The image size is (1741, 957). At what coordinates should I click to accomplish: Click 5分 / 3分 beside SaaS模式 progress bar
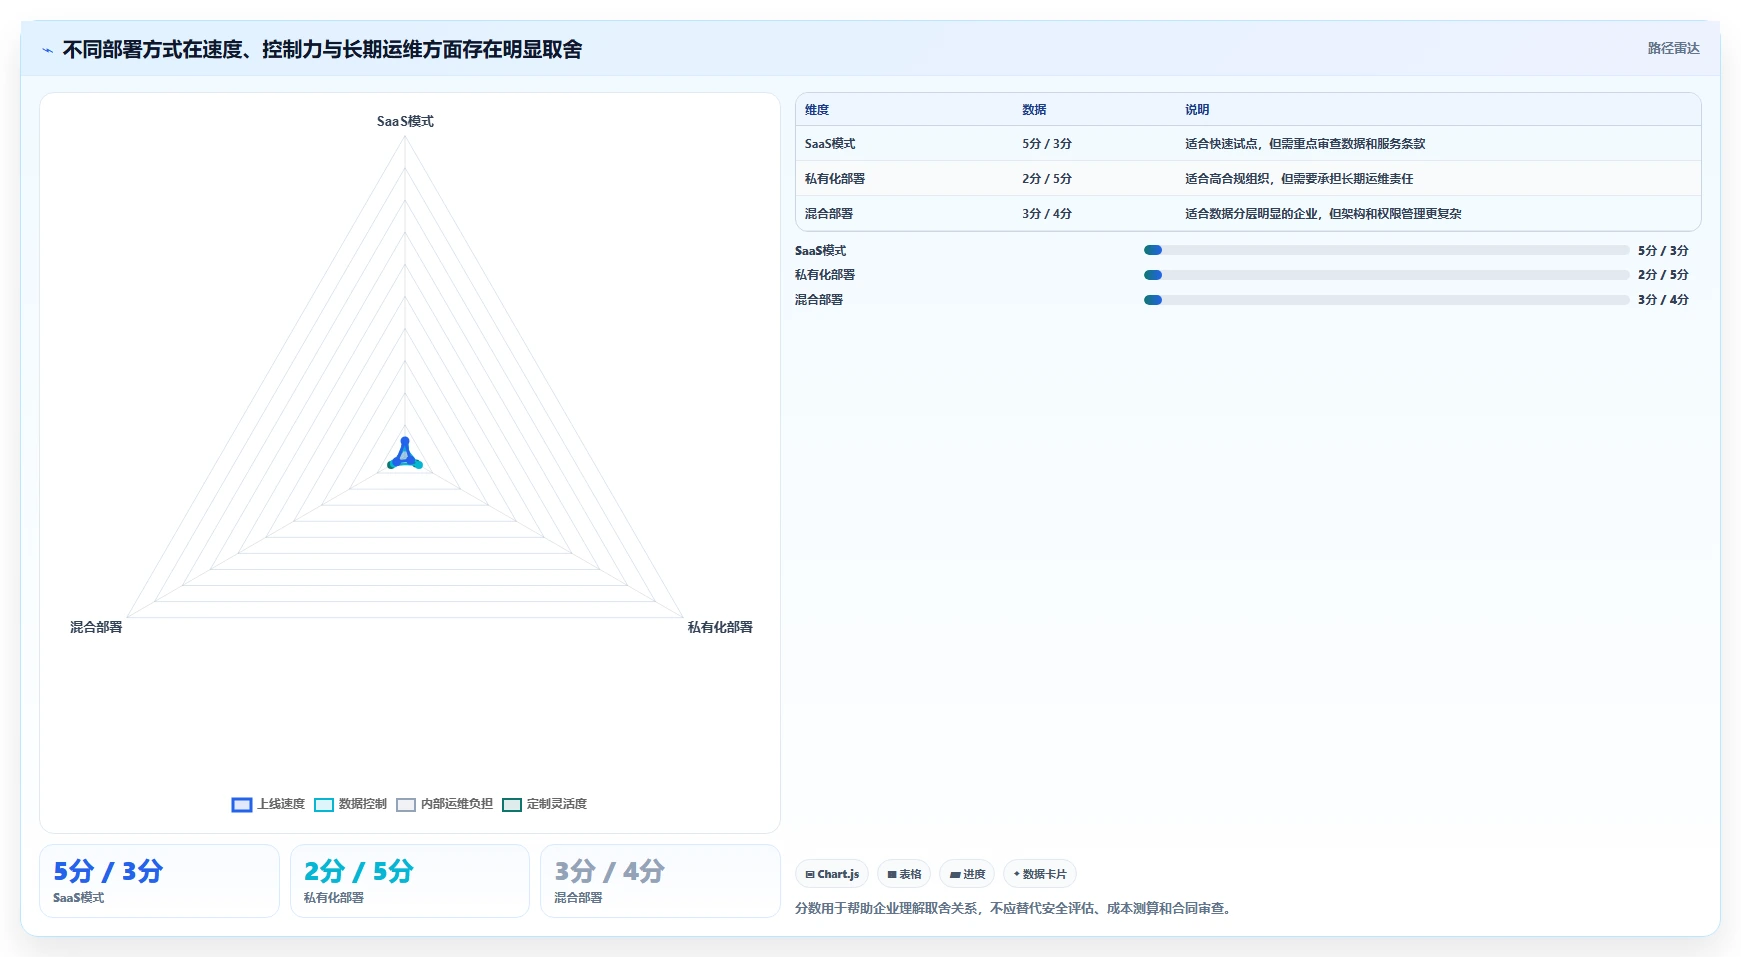[1663, 251]
